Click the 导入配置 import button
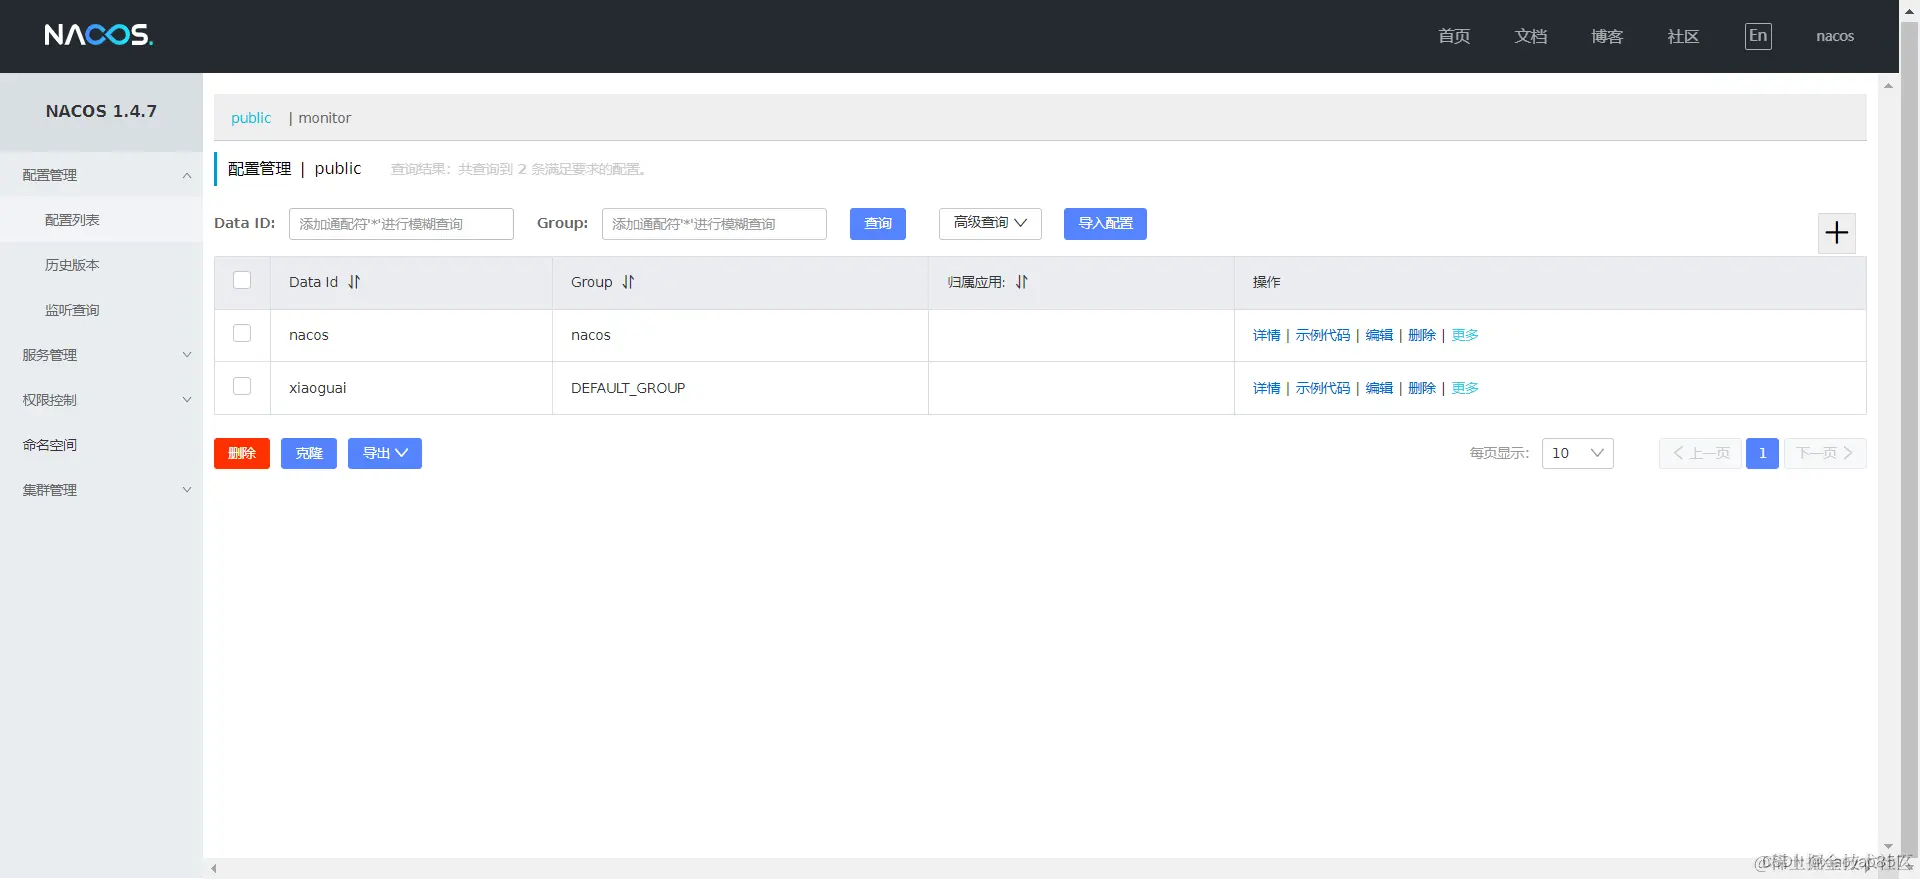This screenshot has width=1920, height=879. 1105,224
